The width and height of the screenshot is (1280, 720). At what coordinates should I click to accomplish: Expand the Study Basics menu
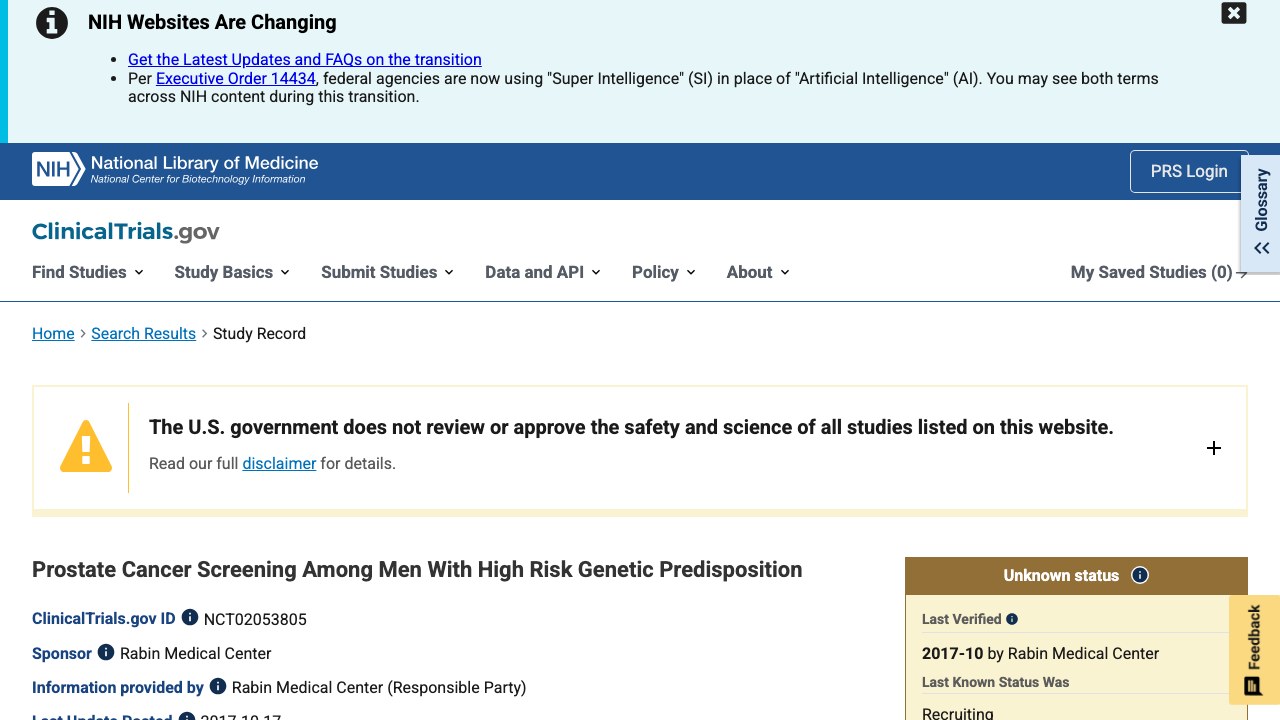[x=232, y=272]
